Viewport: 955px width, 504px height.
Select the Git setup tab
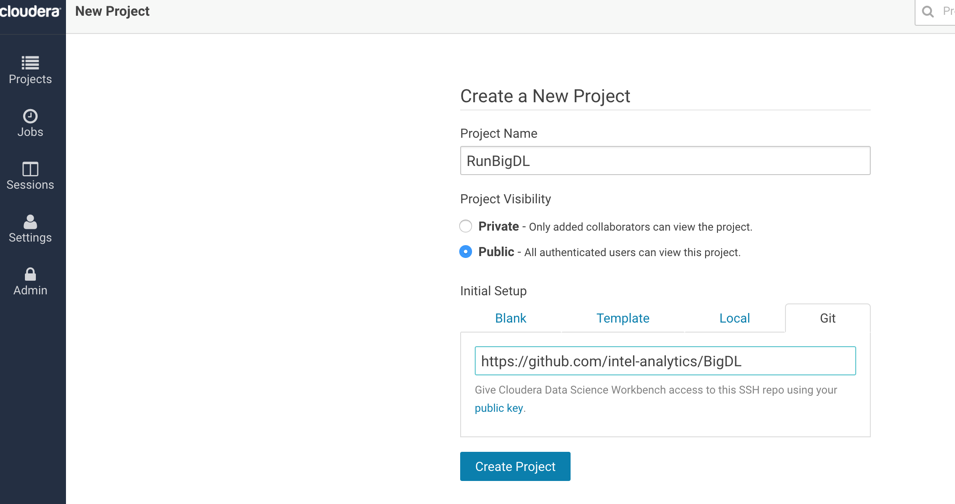(x=828, y=318)
